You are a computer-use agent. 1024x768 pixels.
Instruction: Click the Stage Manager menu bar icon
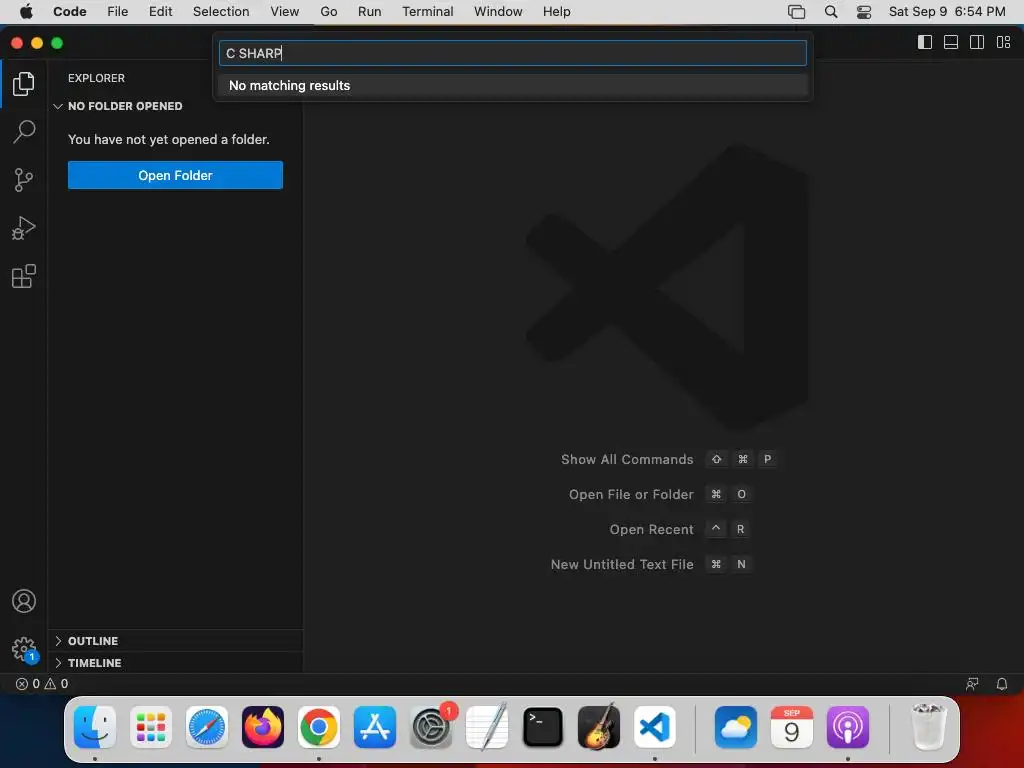pos(796,12)
